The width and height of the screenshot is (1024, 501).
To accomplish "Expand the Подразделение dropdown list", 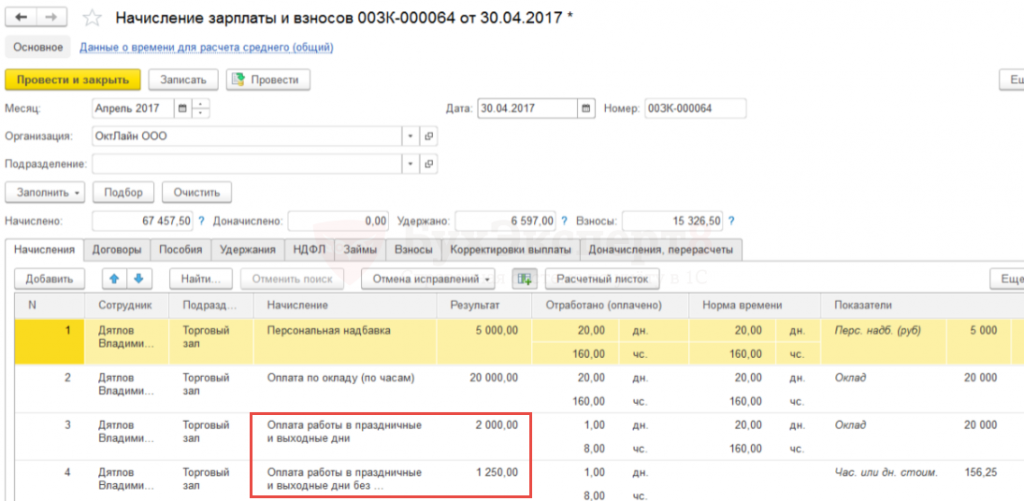I will pos(410,164).
